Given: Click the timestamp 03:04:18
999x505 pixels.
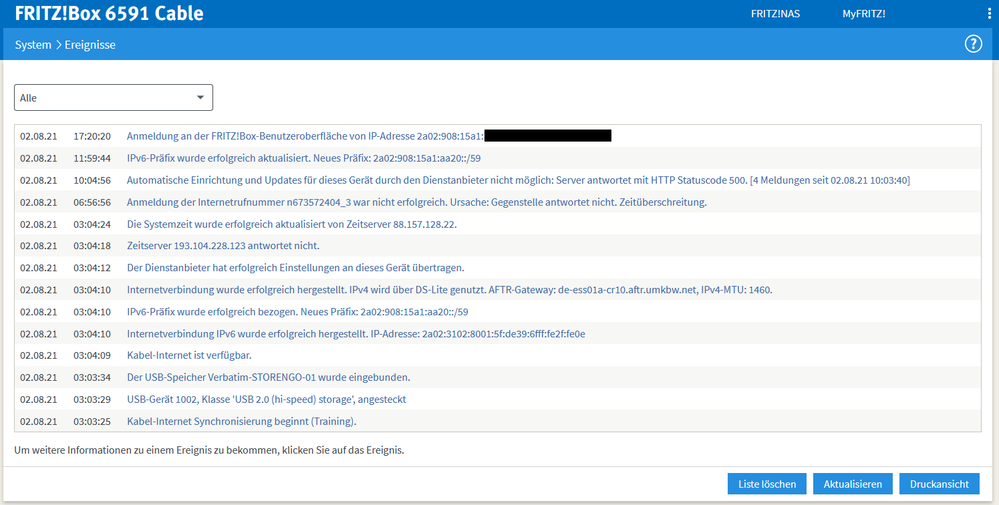Looking at the screenshot, I should [92, 246].
